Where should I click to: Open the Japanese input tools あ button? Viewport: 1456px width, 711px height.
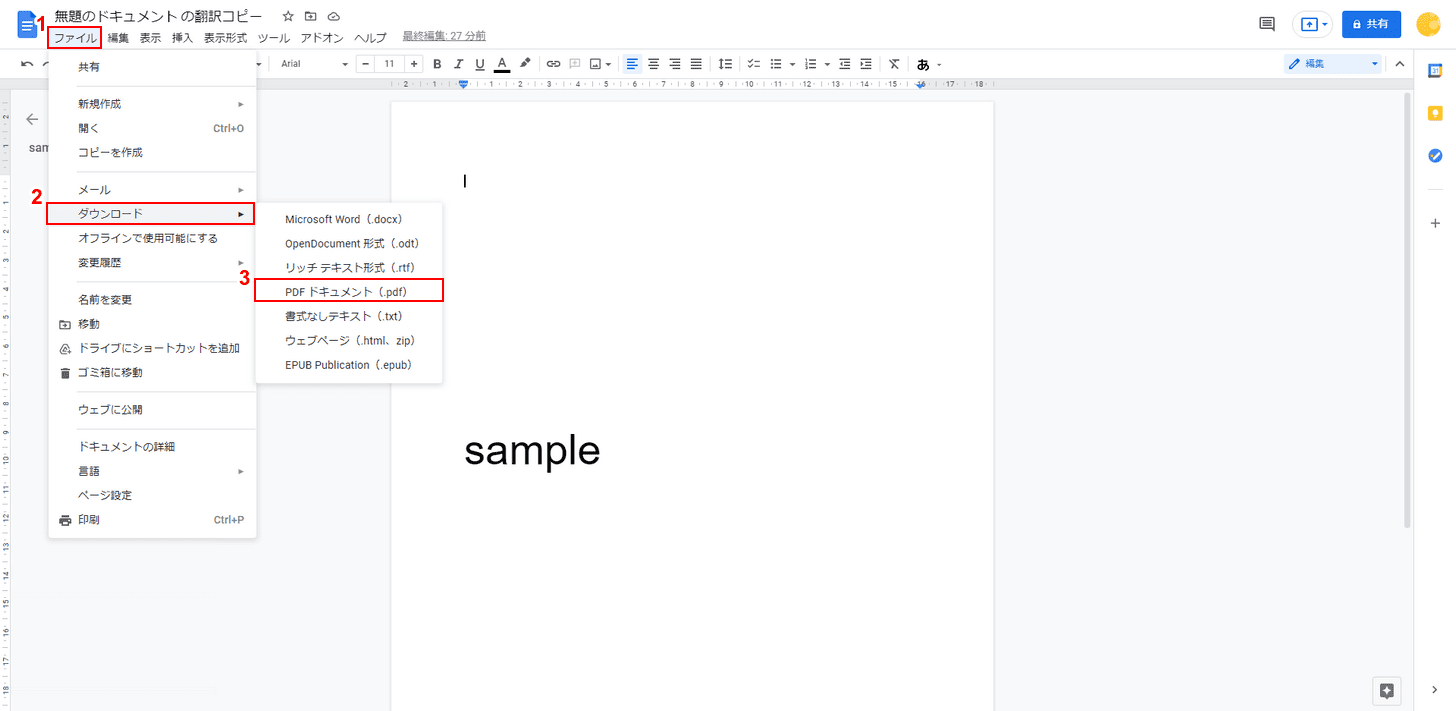[x=923, y=64]
